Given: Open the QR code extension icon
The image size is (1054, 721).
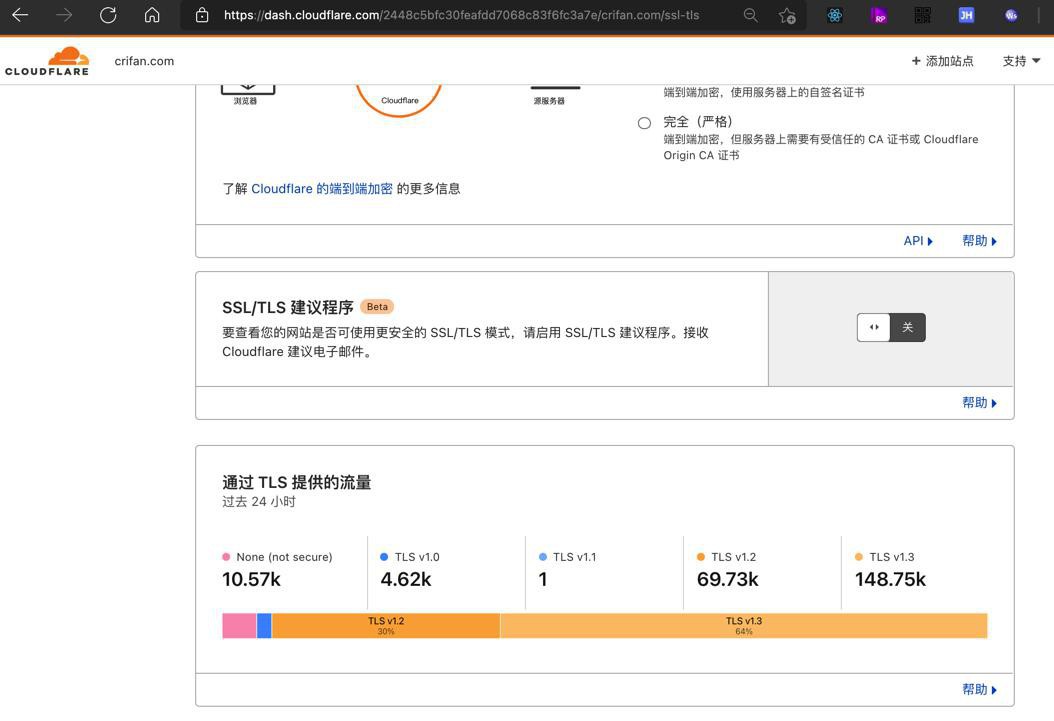Looking at the screenshot, I should tap(922, 15).
